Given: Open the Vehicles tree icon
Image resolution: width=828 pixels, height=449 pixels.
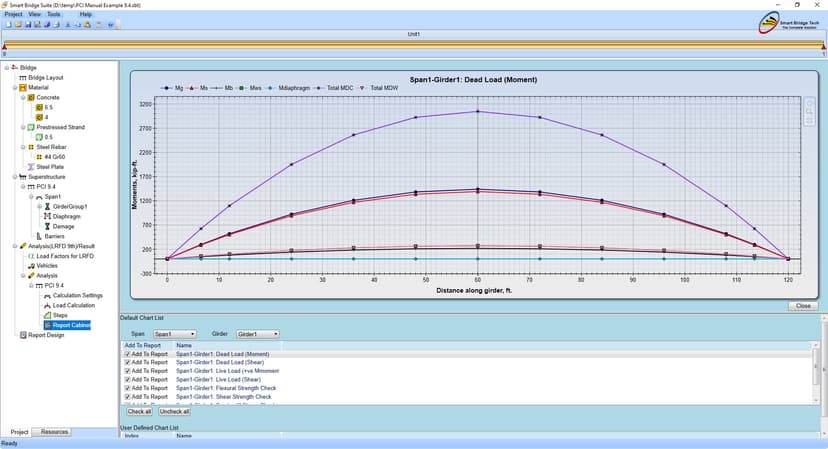Looking at the screenshot, I should pos(31,266).
